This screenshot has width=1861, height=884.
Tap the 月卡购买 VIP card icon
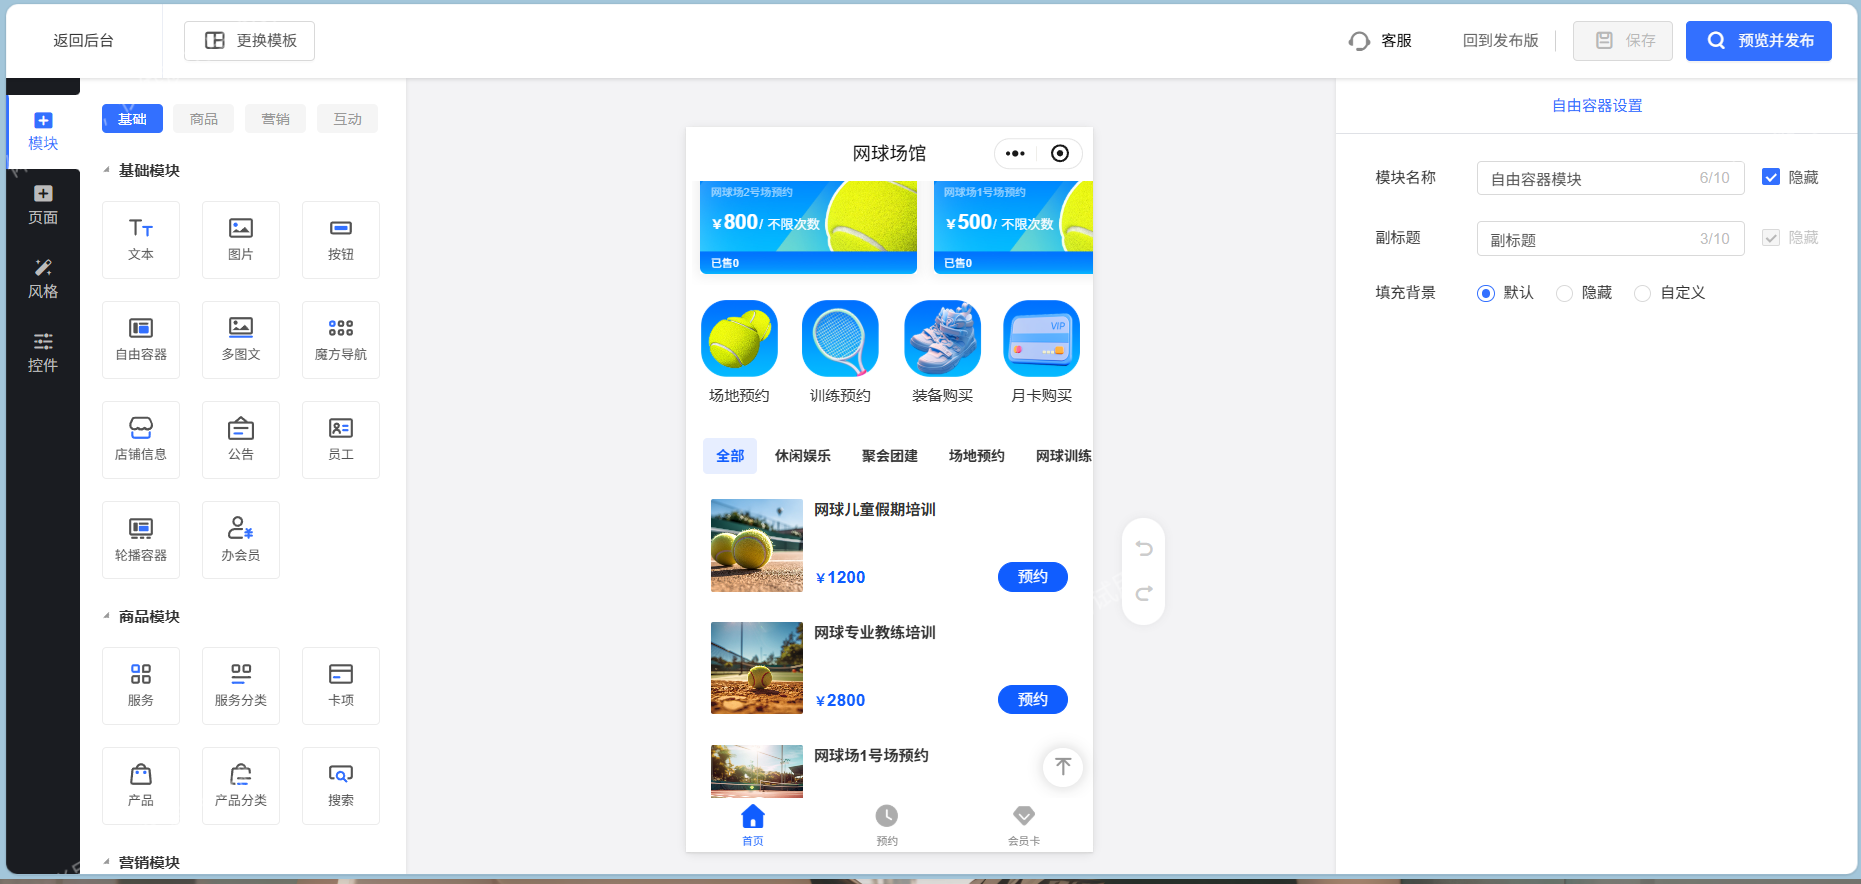[1041, 338]
